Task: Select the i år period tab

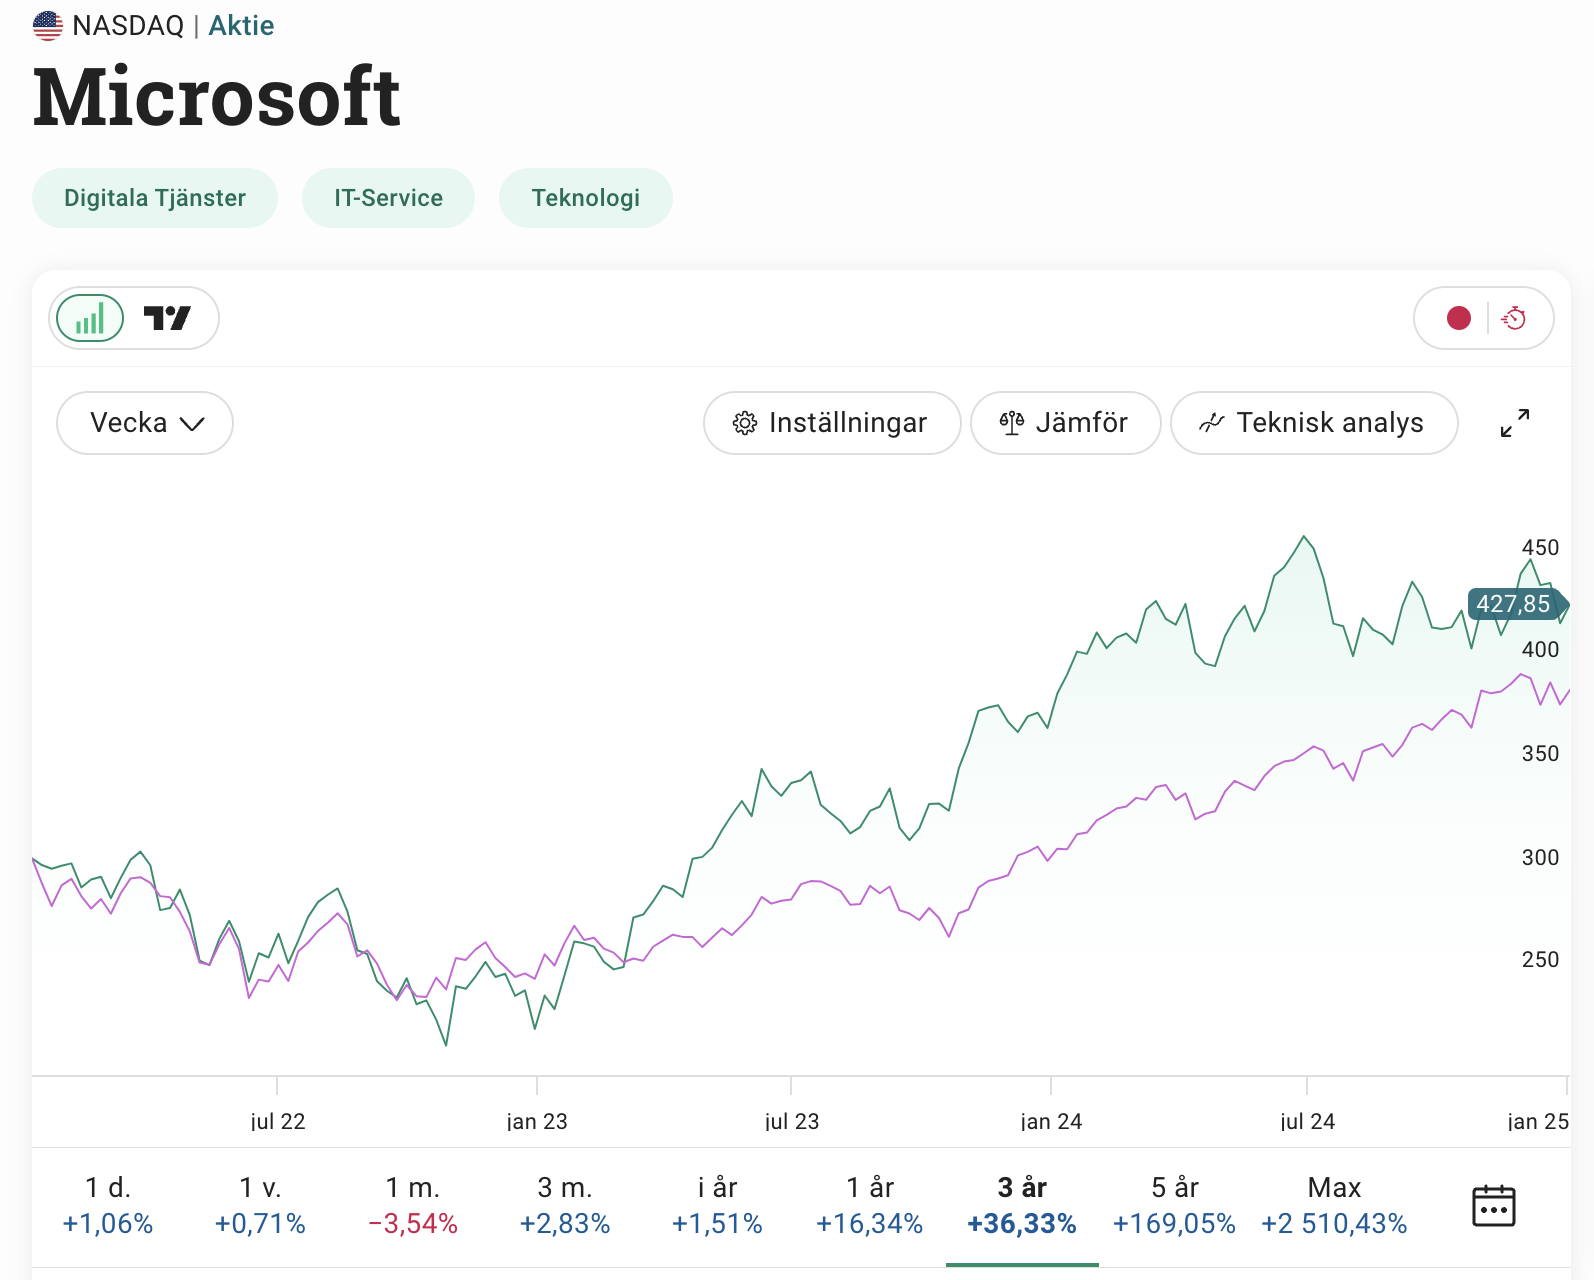Action: tap(717, 1205)
